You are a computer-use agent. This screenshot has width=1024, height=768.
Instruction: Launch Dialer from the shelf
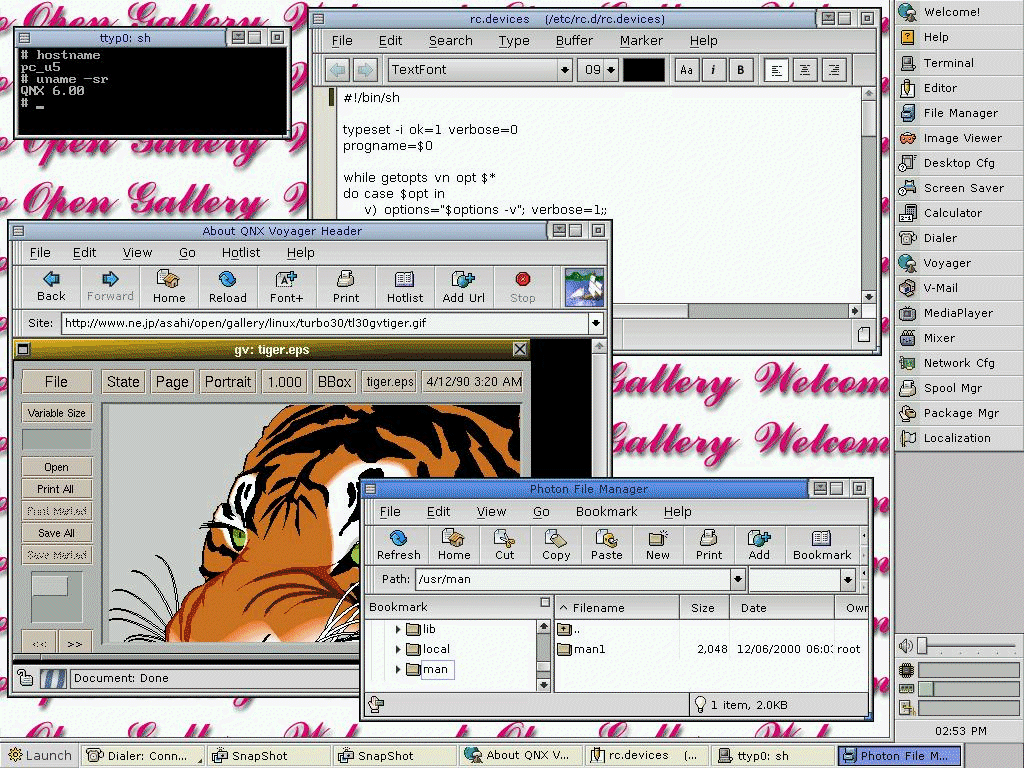tap(959, 238)
